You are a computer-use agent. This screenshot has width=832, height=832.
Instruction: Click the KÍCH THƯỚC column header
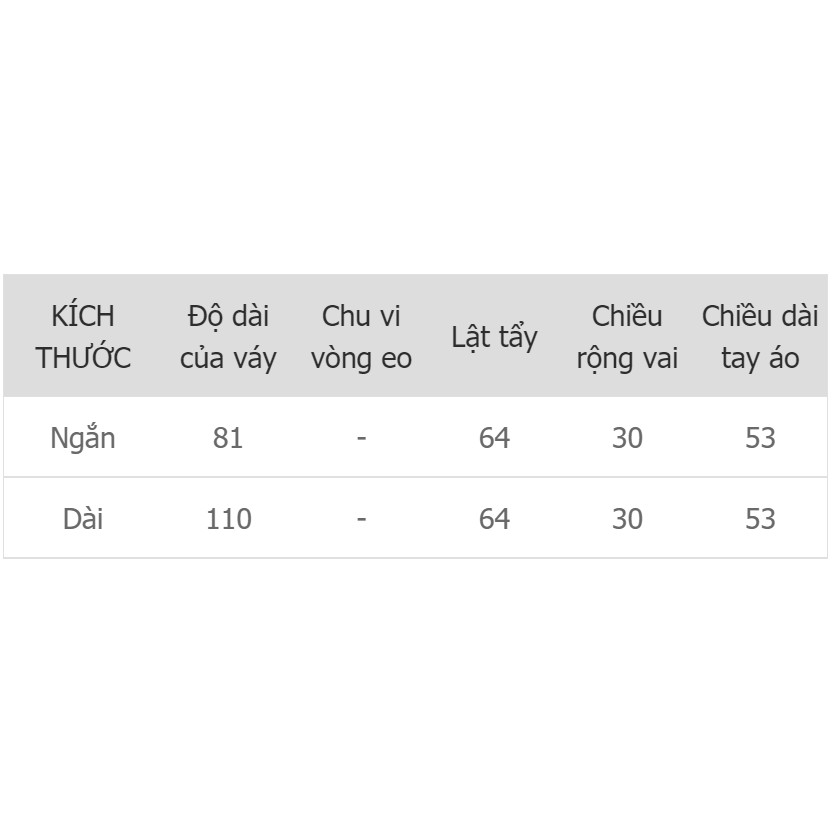click(x=83, y=337)
